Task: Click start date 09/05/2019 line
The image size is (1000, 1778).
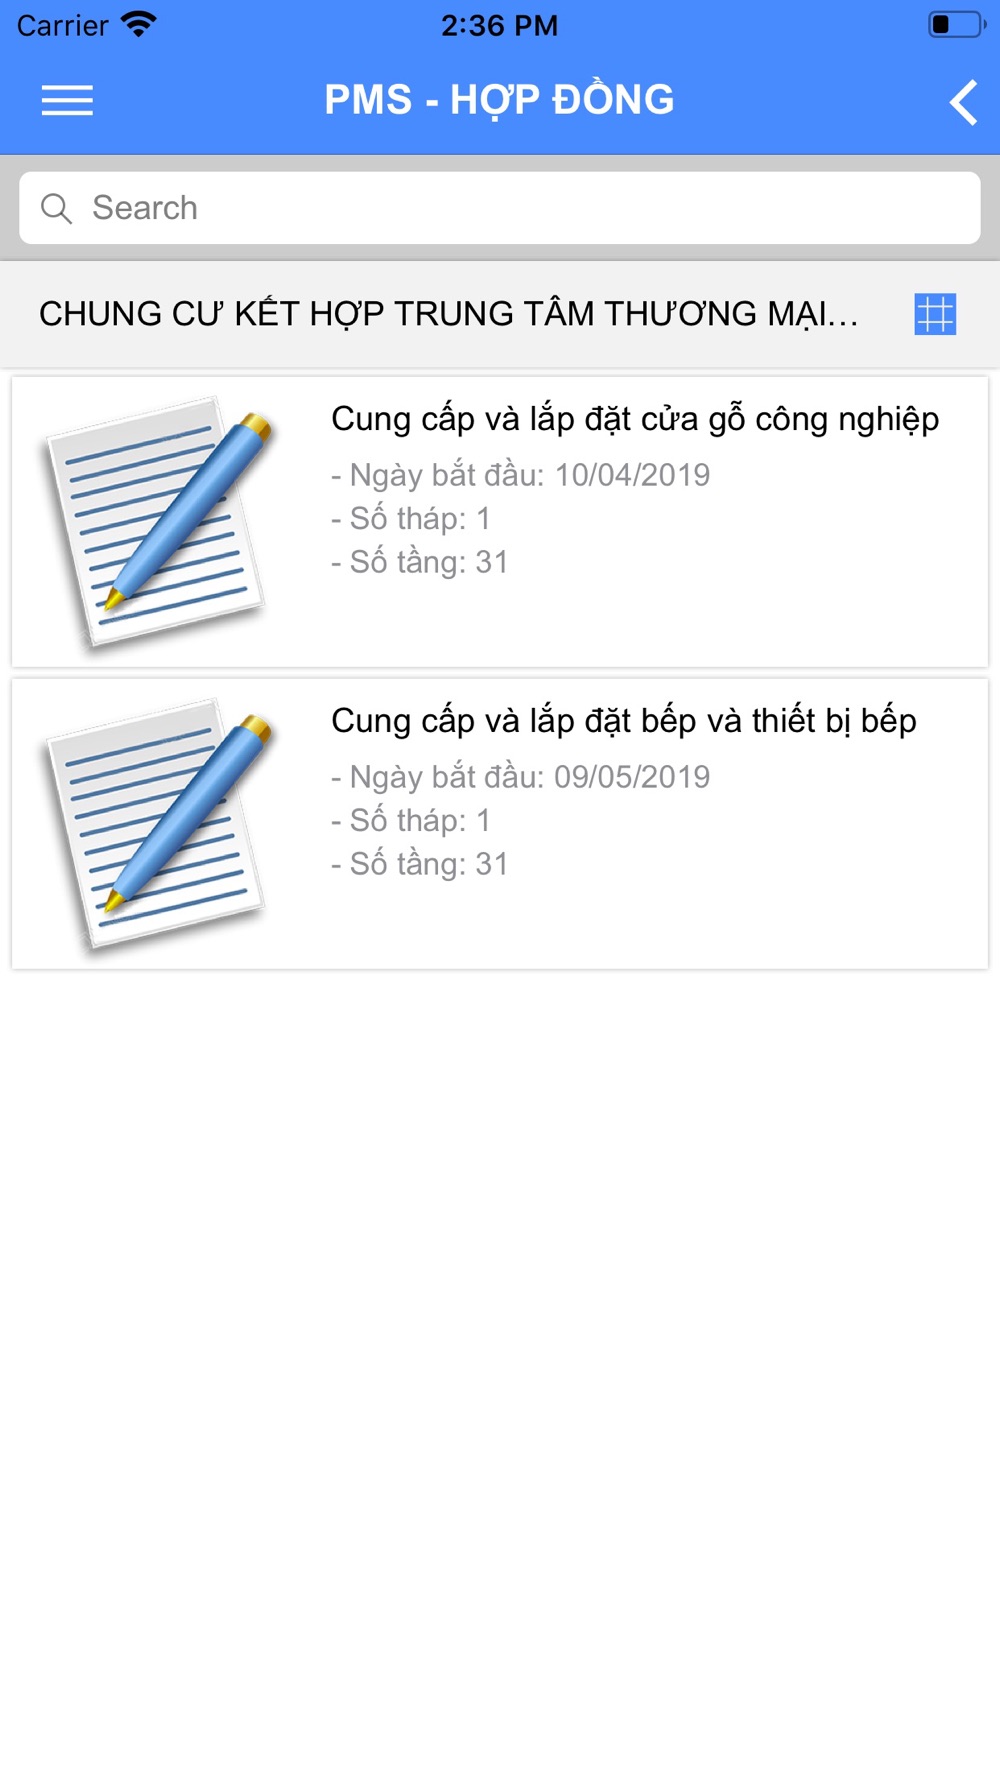Action: point(520,777)
